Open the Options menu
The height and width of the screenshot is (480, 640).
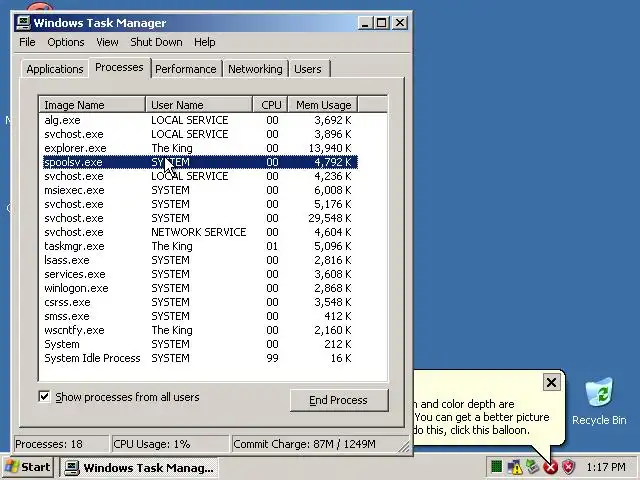pyautogui.click(x=66, y=42)
